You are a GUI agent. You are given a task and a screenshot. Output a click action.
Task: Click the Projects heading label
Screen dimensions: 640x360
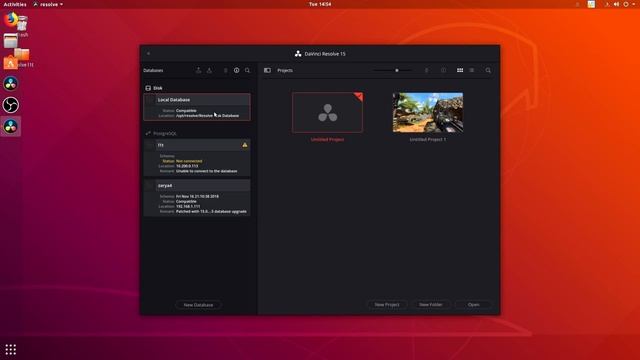(285, 70)
